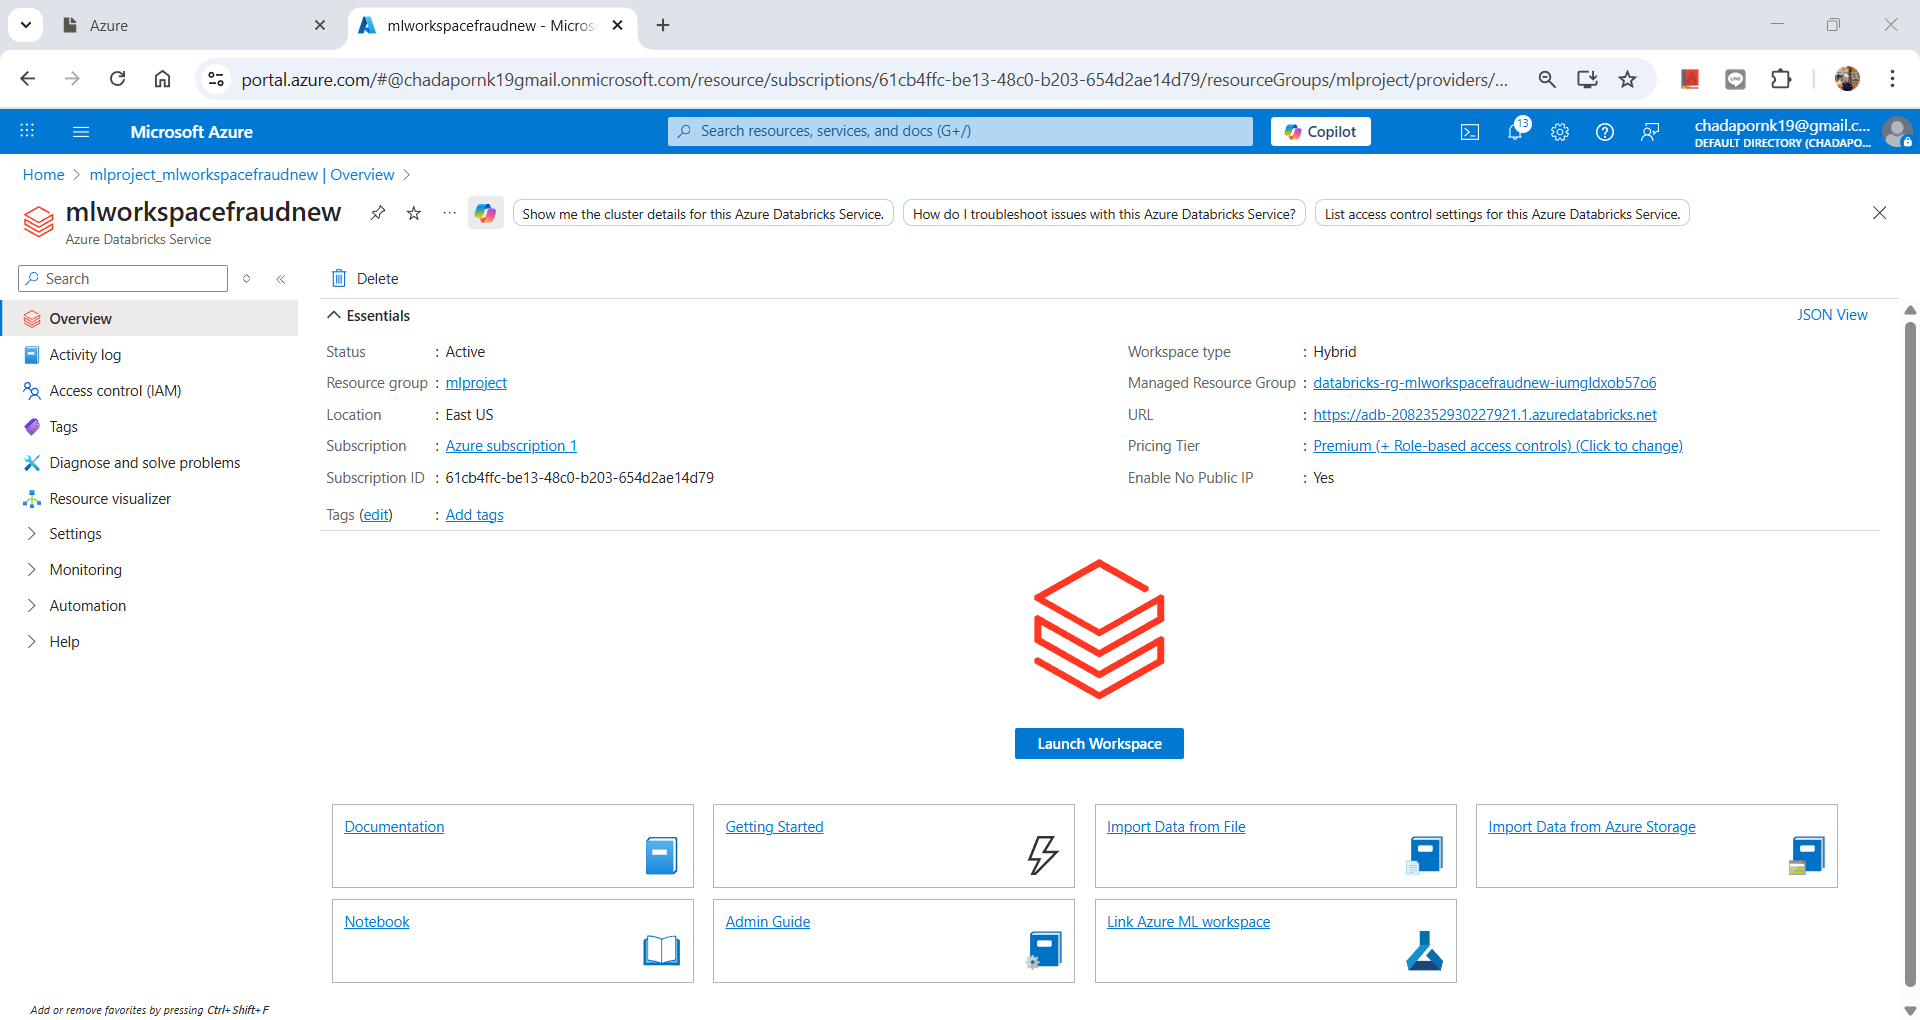Click the Documentation book icon
Screen dimensions: 1920x1020
661,855
